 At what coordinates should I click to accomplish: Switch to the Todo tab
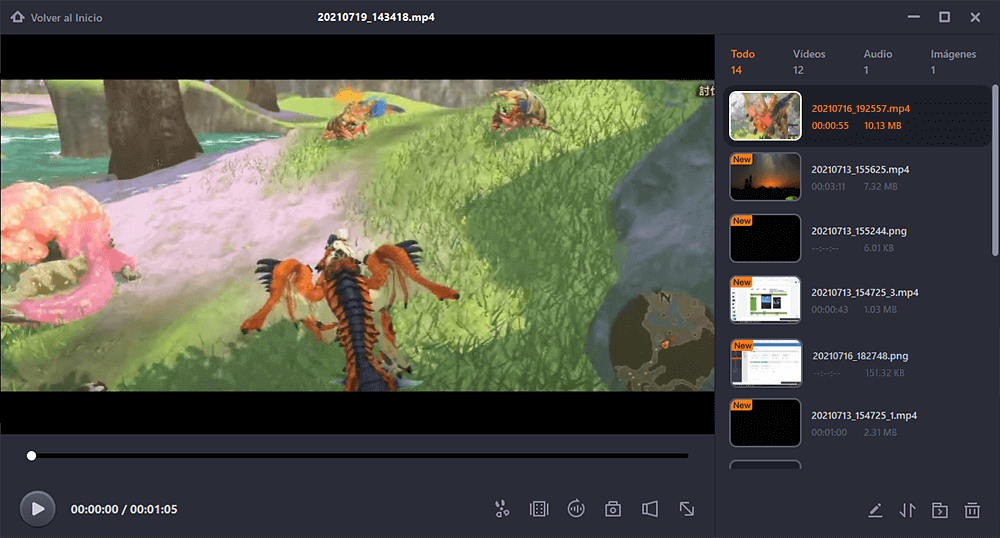(x=742, y=62)
